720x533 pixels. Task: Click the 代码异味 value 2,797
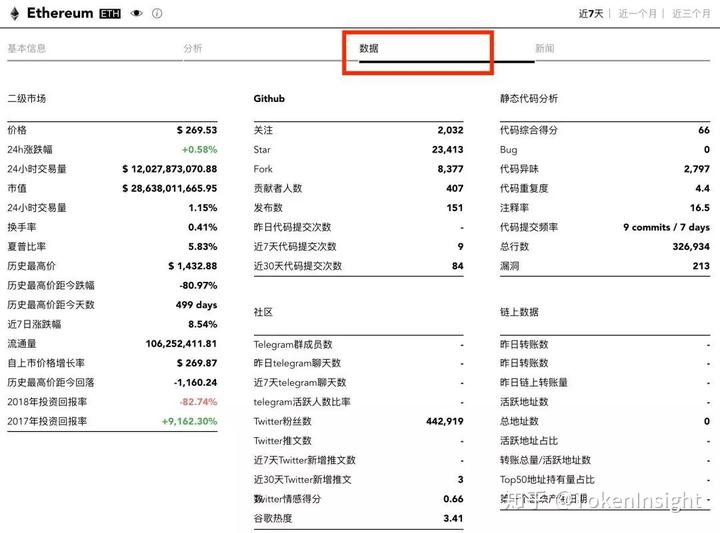(x=697, y=169)
